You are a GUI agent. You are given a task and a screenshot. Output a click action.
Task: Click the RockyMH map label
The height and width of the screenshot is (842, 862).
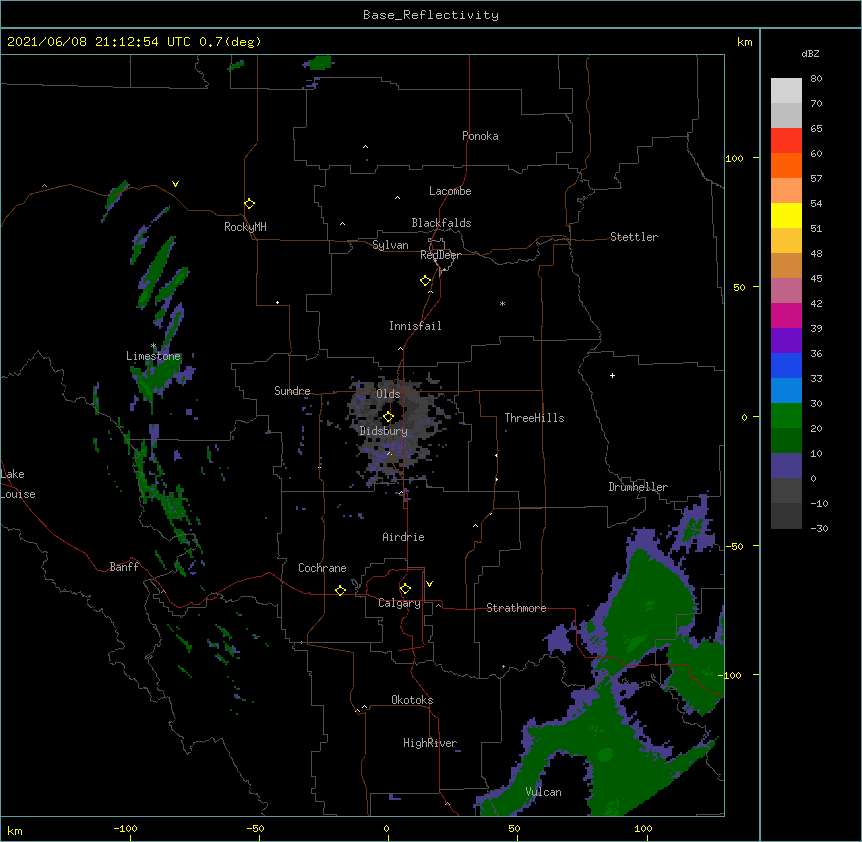click(245, 227)
